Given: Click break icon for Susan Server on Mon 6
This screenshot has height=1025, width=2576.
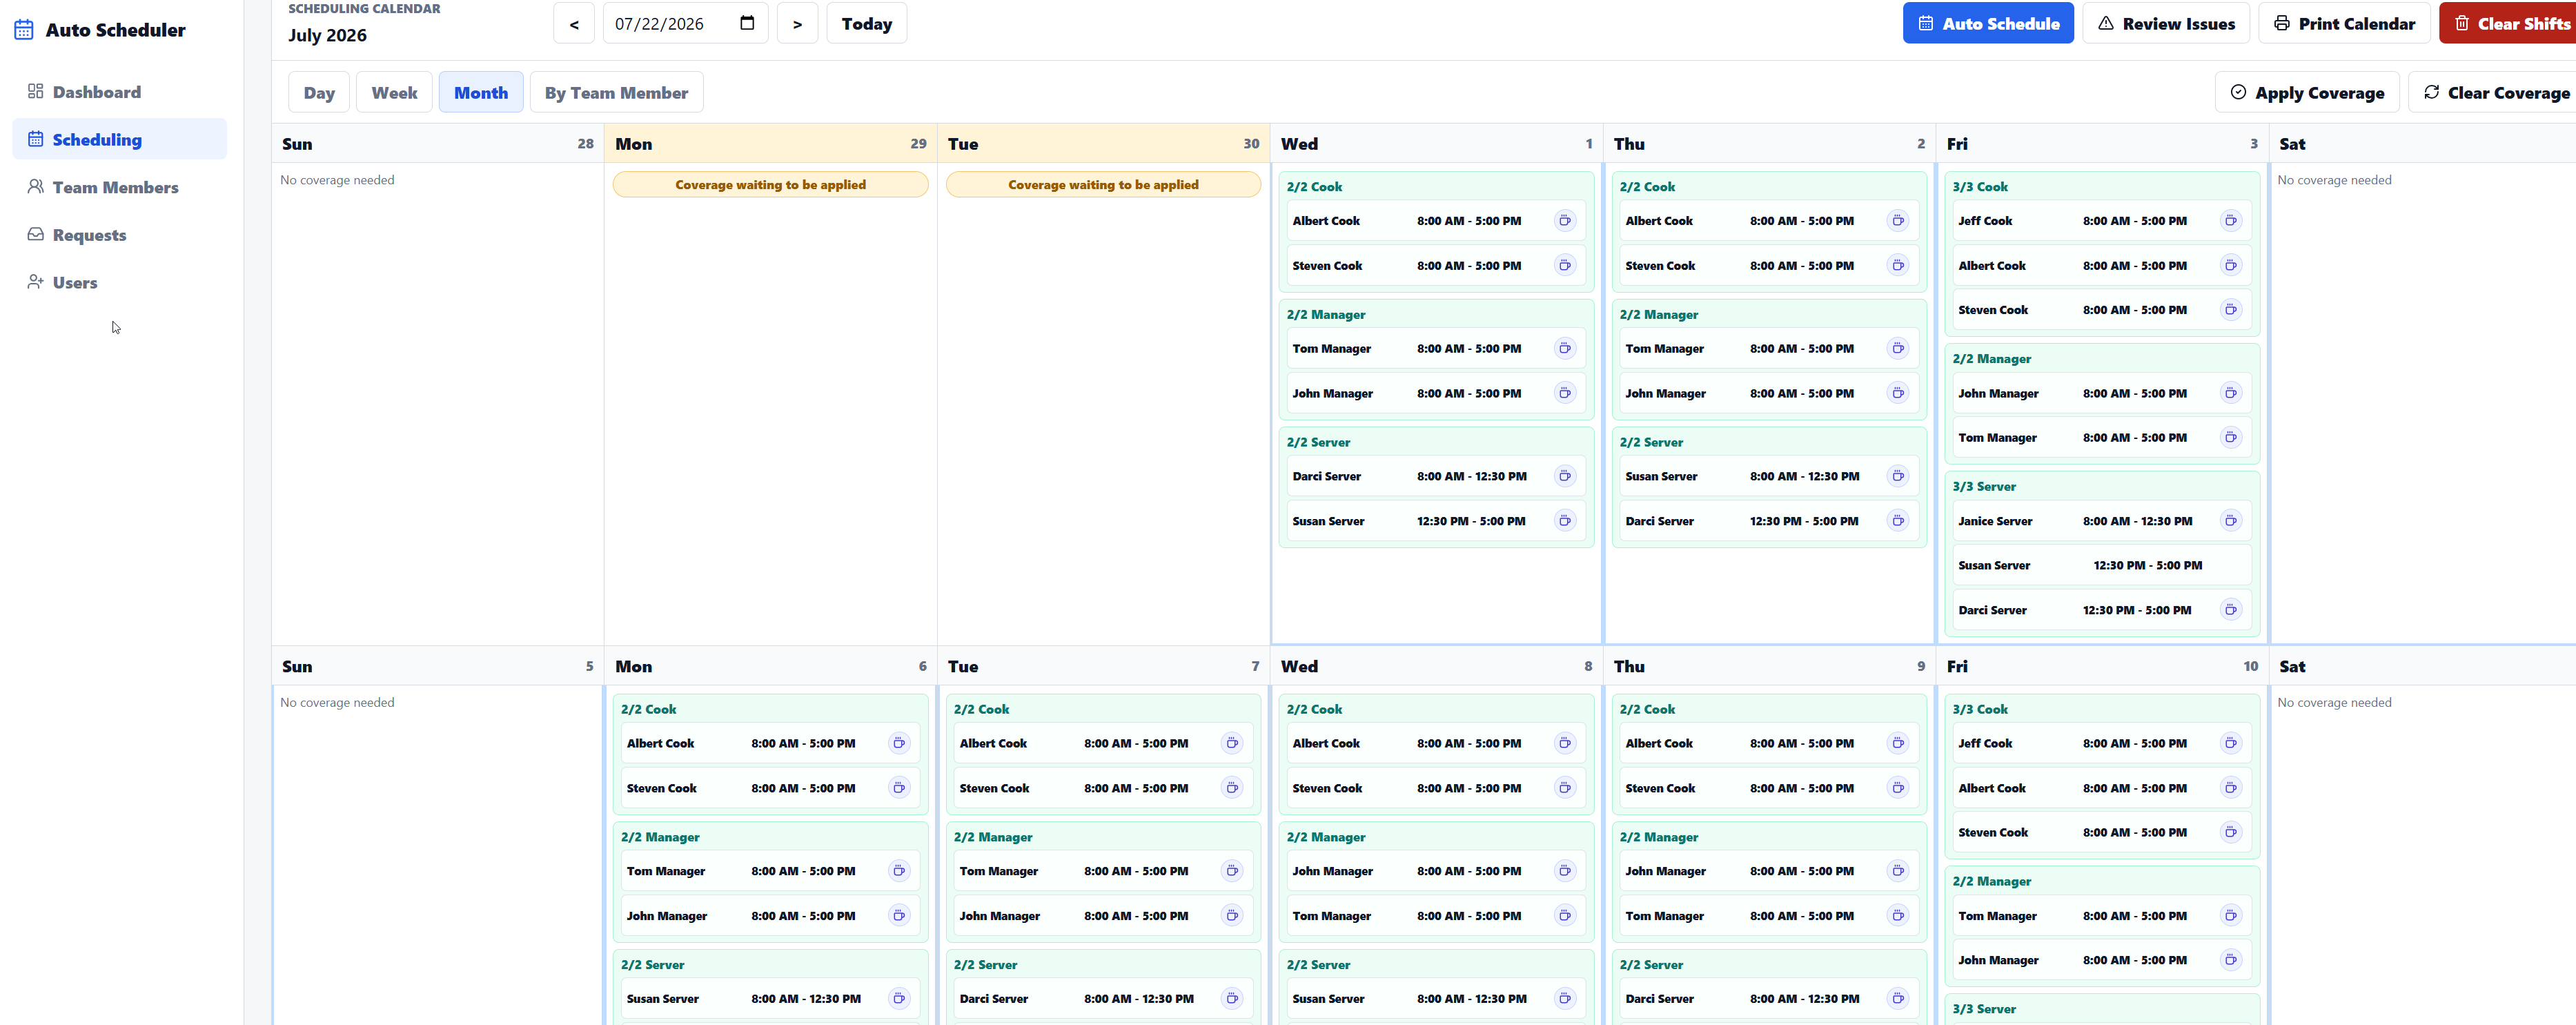Looking at the screenshot, I should click(899, 999).
